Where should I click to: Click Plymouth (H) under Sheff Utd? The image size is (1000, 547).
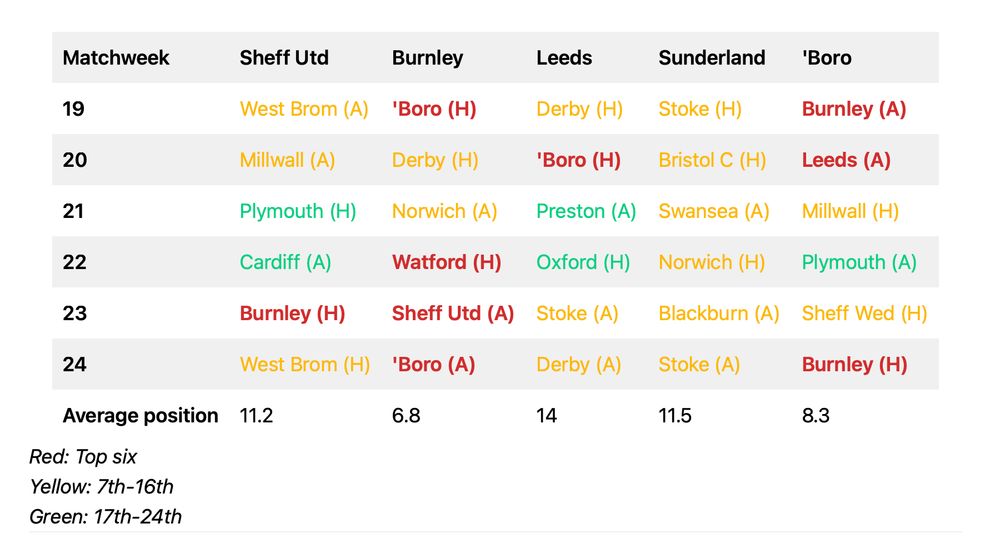[x=298, y=211]
